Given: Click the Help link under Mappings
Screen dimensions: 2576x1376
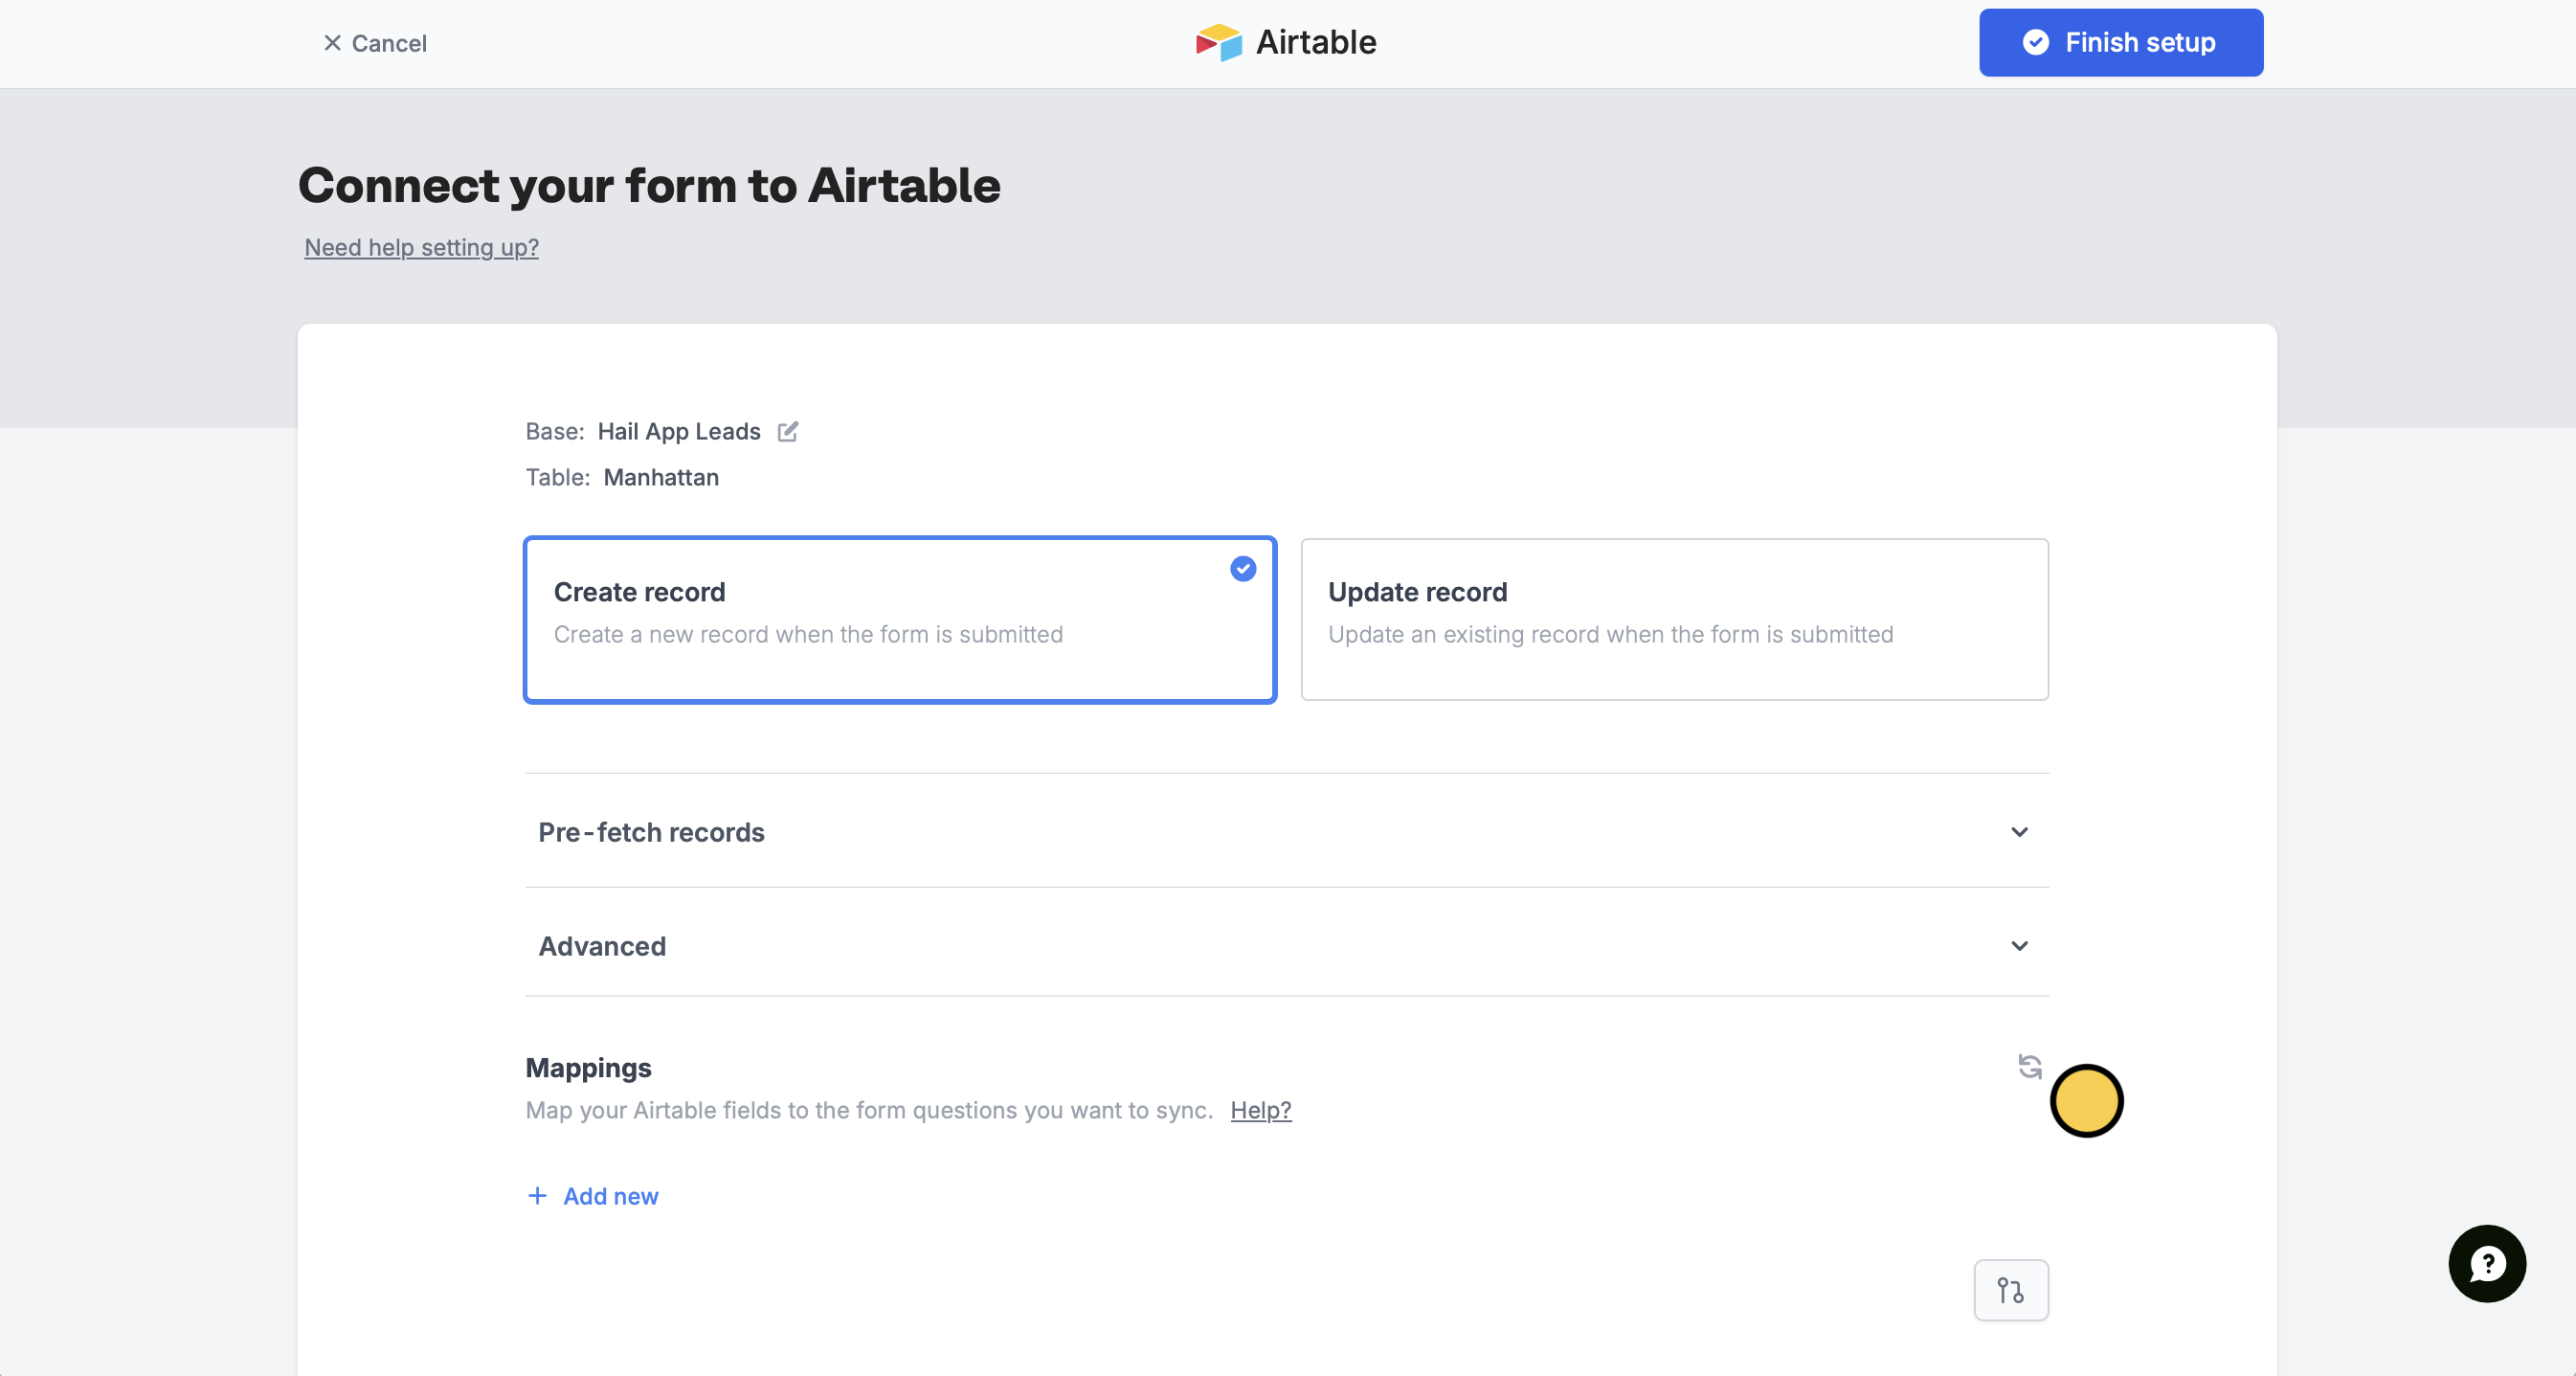Looking at the screenshot, I should click(1260, 1111).
